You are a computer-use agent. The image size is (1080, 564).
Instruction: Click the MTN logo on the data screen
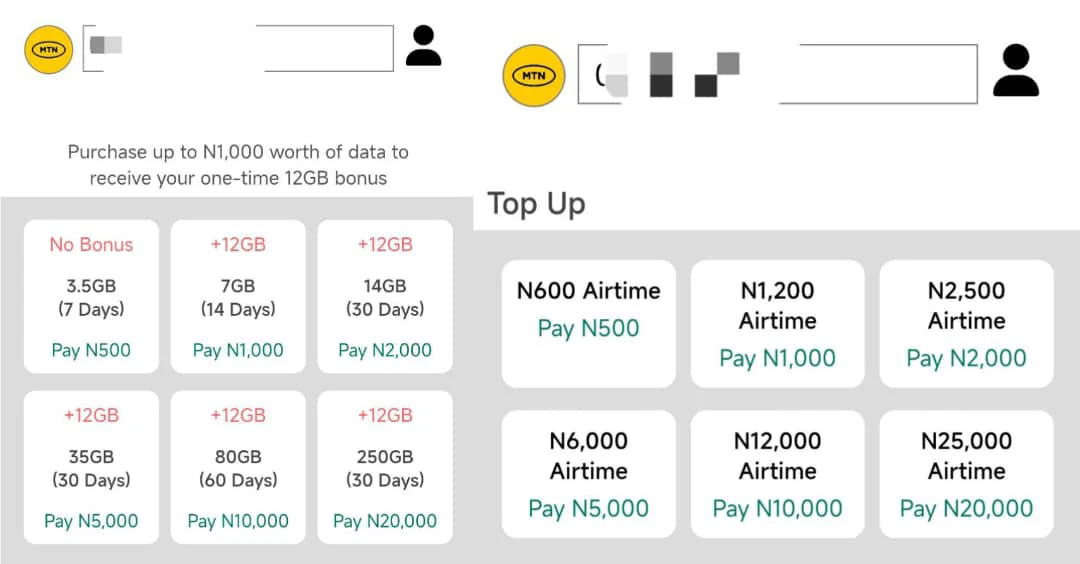point(48,50)
